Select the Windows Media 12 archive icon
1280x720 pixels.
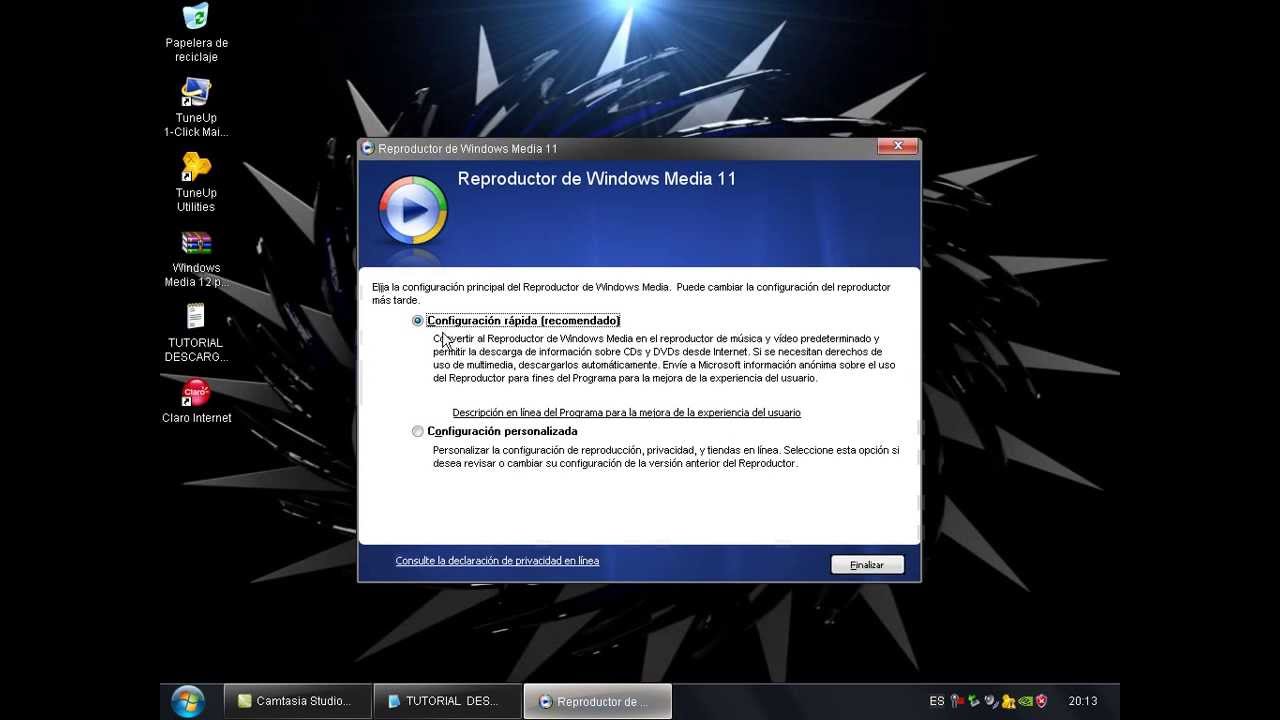pos(196,258)
